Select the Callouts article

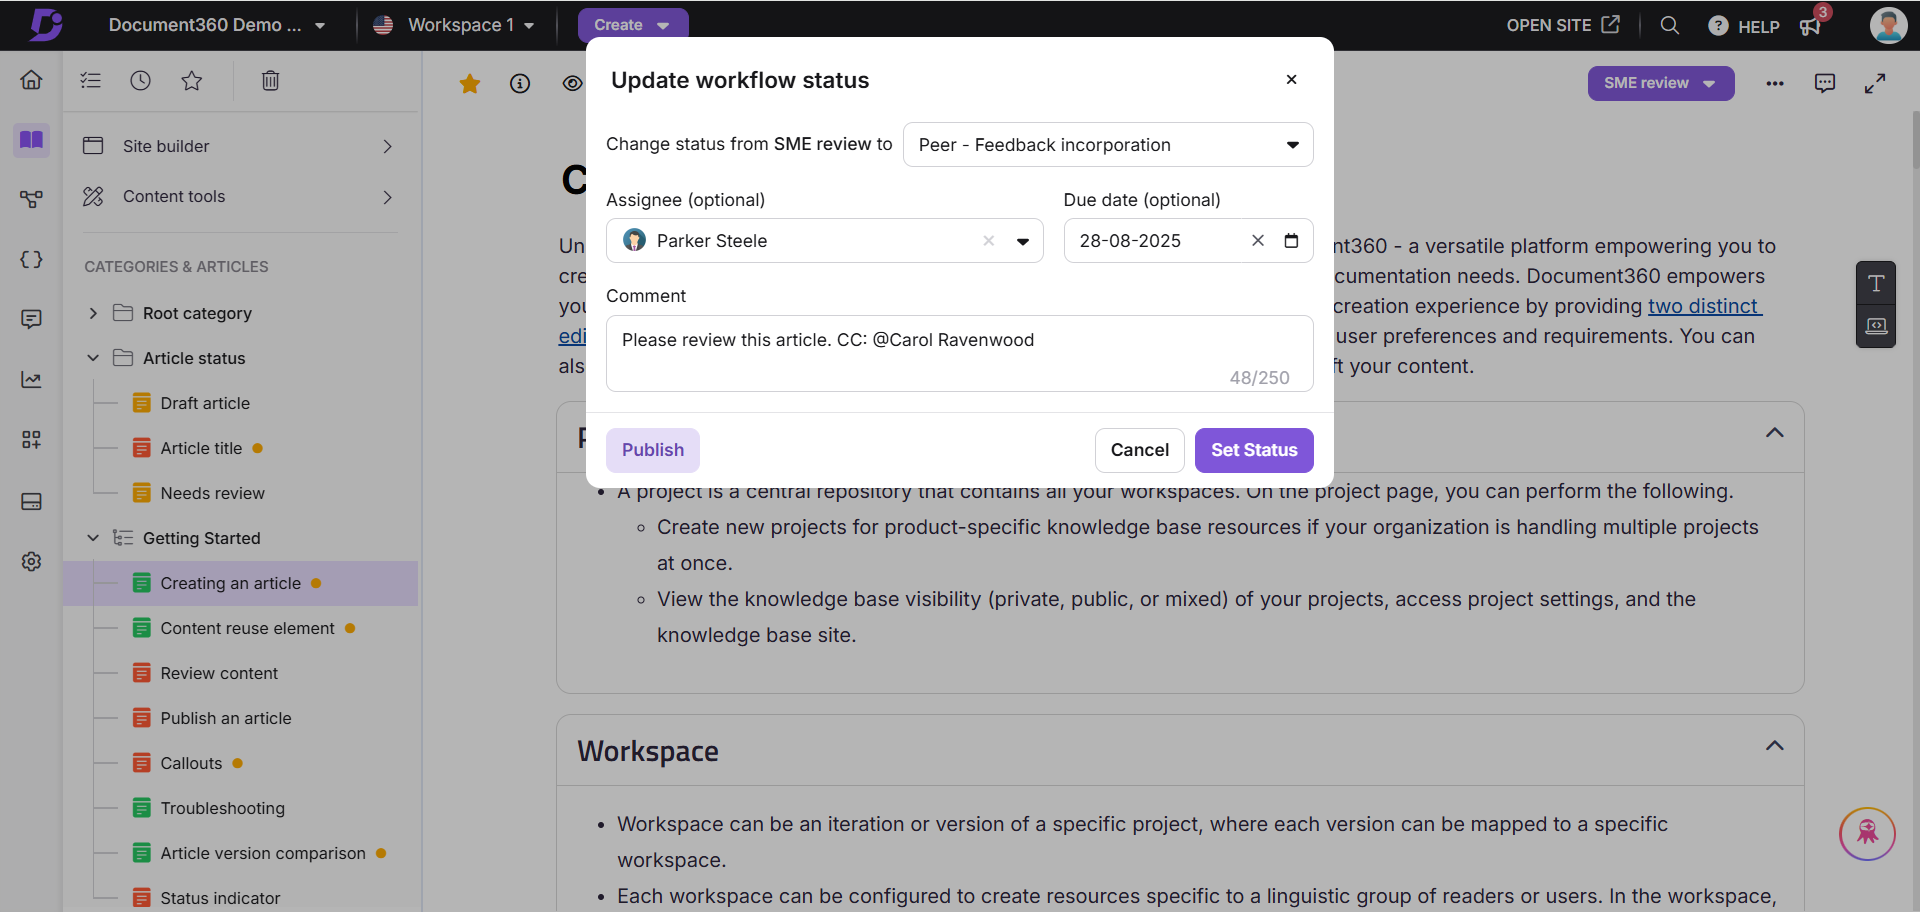[191, 763]
